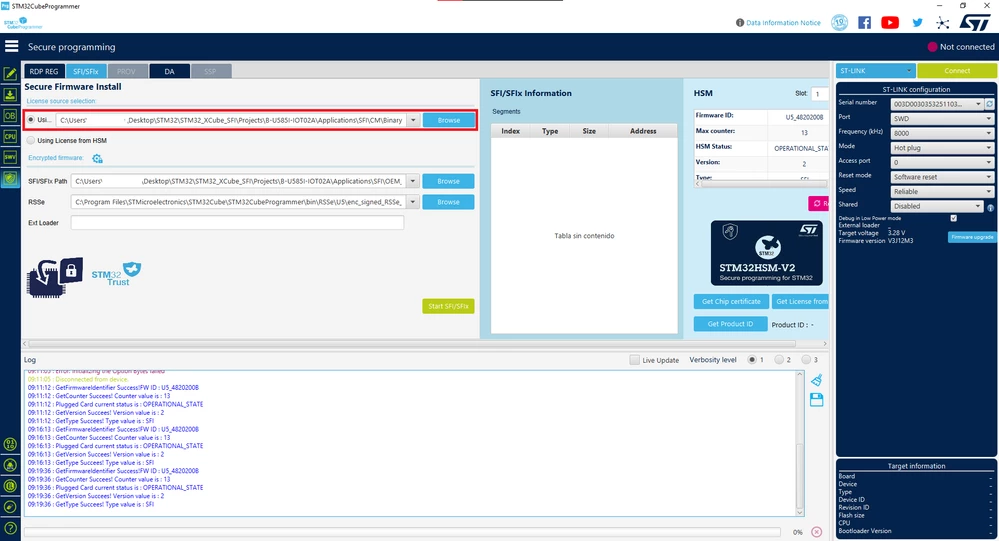This screenshot has width=999, height=541.
Task: Open the OB option bytes panel
Action: (x=10, y=116)
